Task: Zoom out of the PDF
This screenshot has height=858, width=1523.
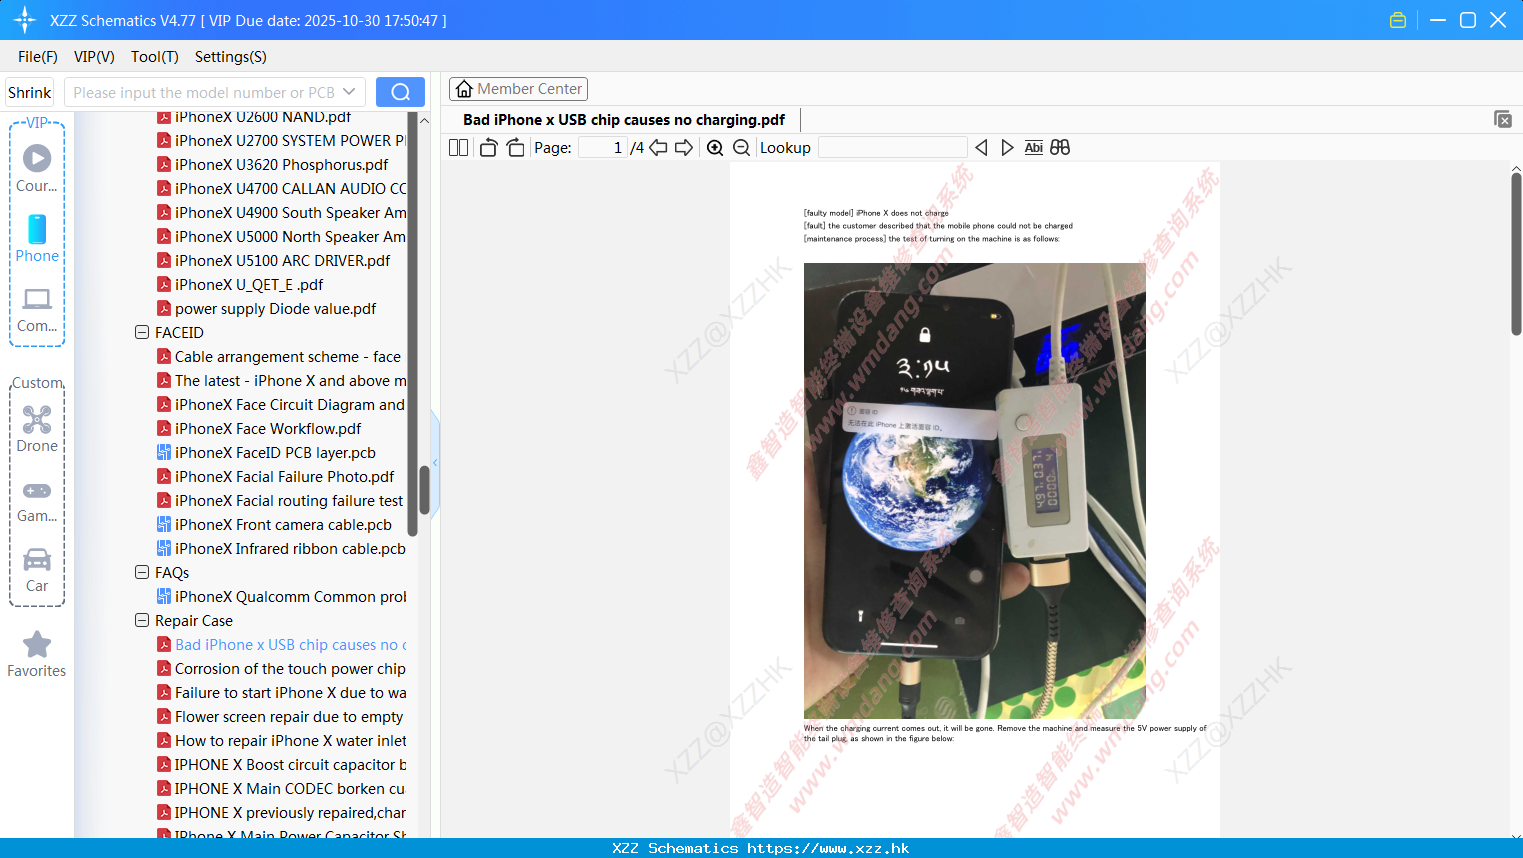Action: pos(741,148)
